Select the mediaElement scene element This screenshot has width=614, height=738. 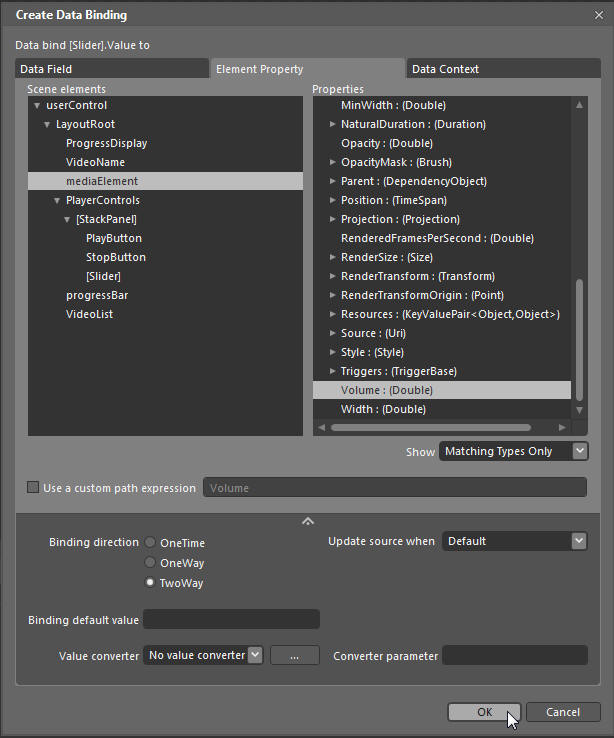tap(165, 181)
